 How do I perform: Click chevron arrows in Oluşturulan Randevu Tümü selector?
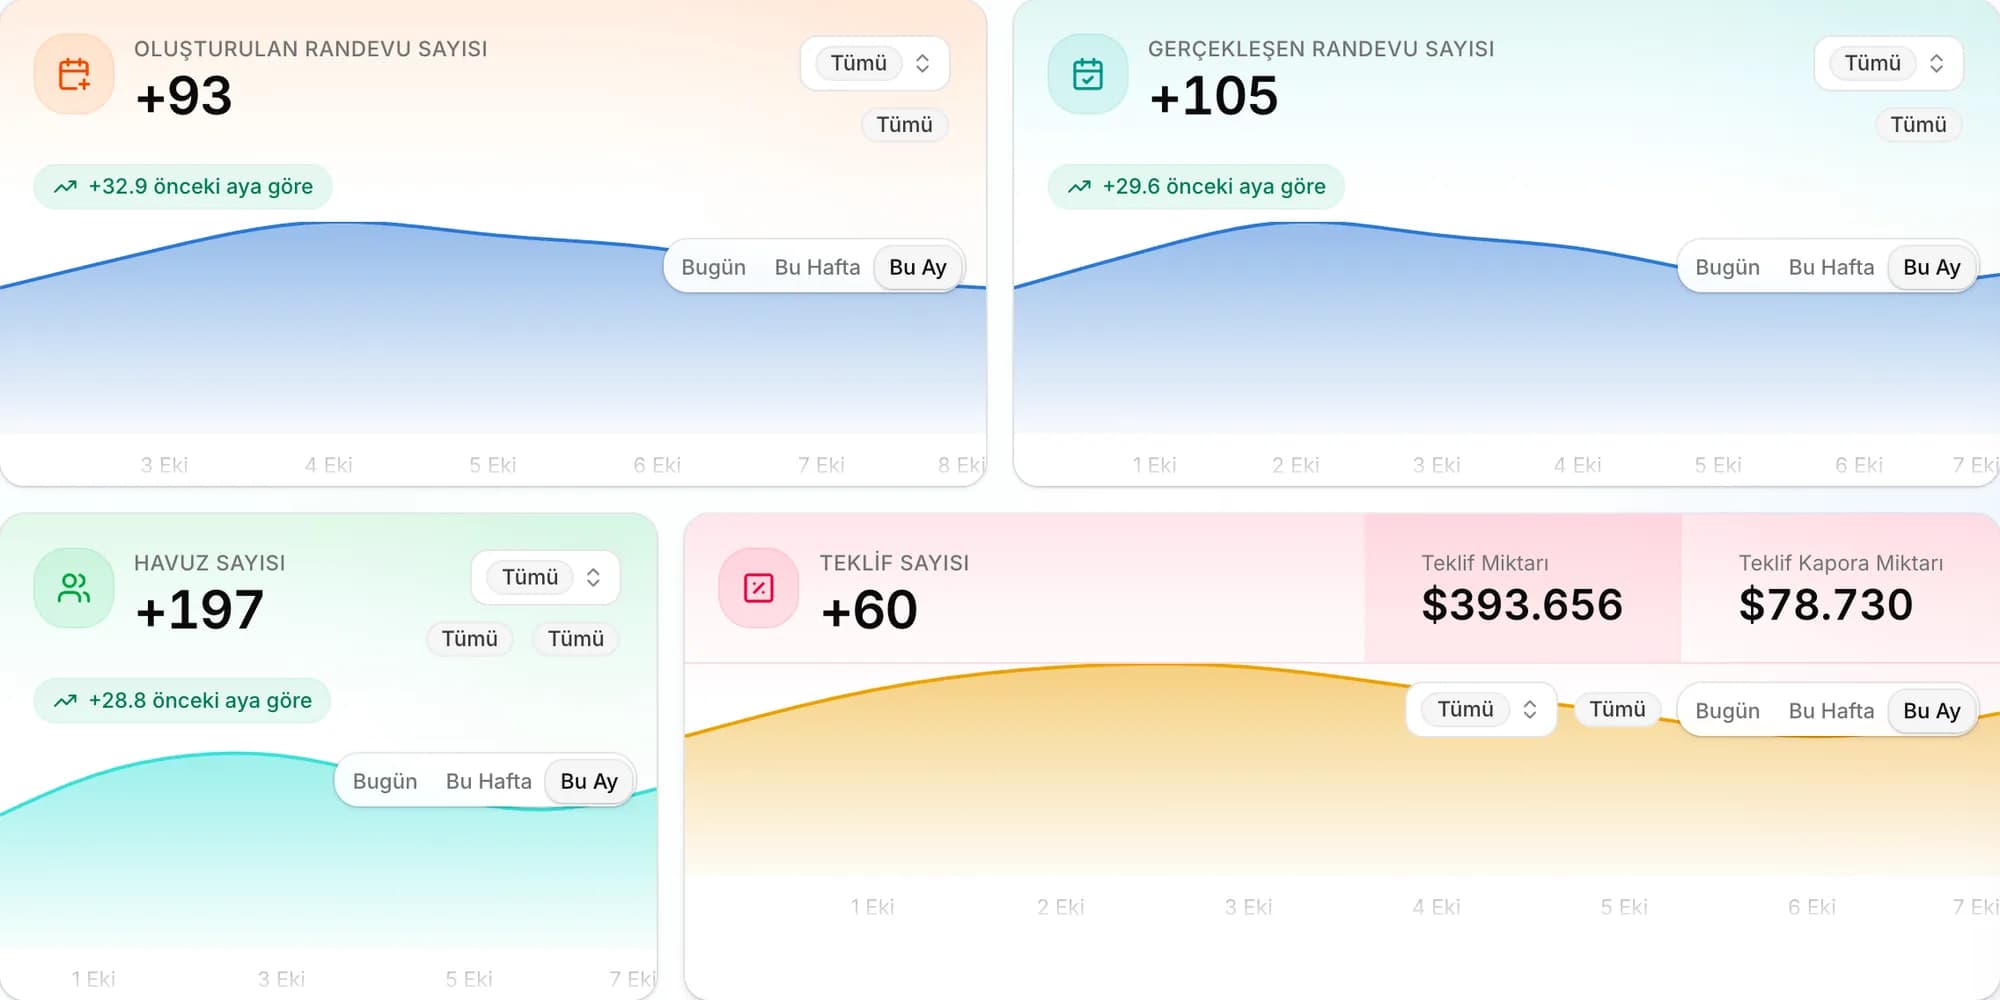tap(922, 63)
